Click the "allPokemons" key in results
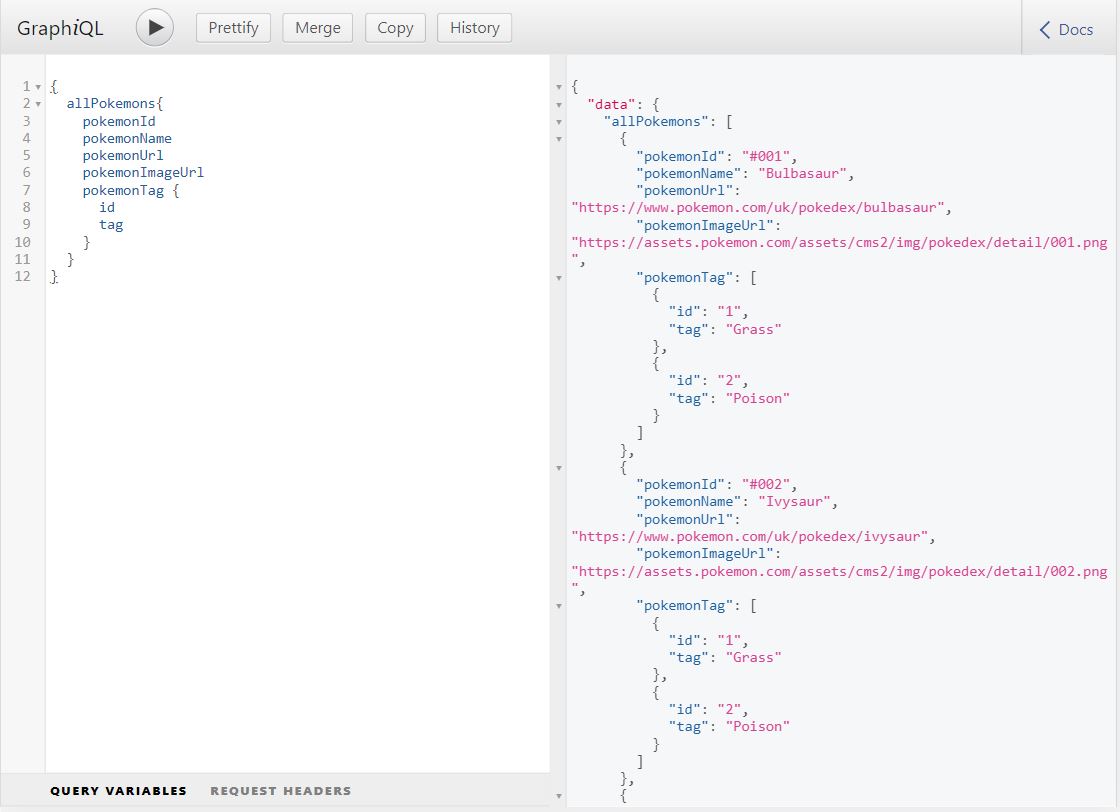Viewport: 1120px width, 812px height. [656, 122]
